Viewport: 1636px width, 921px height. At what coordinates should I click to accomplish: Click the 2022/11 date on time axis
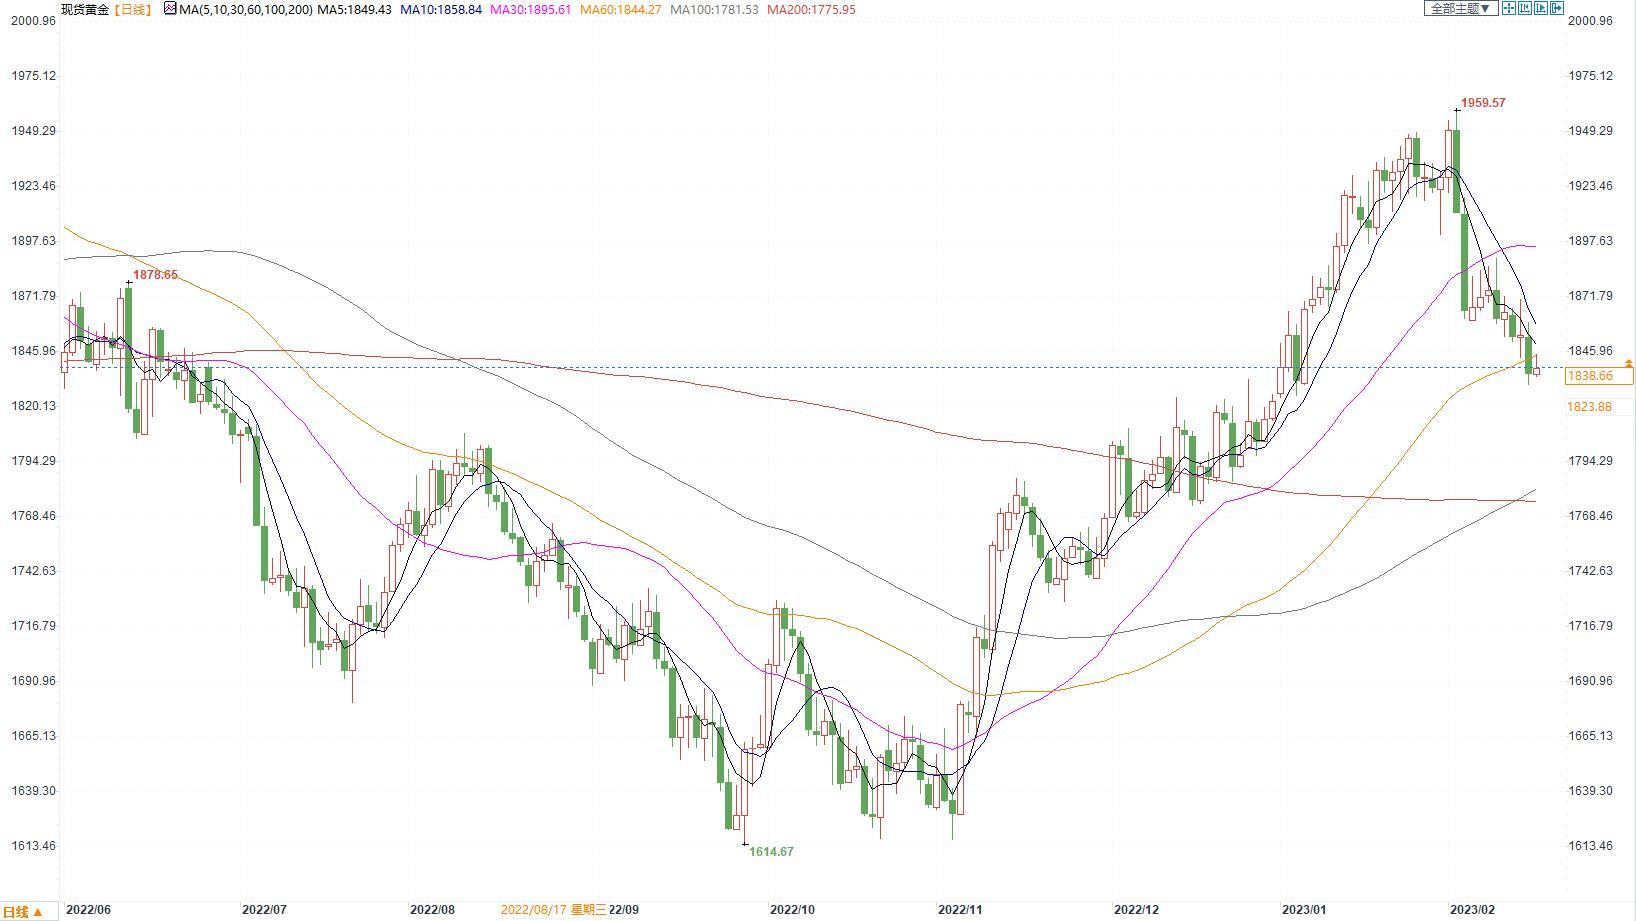(x=959, y=910)
